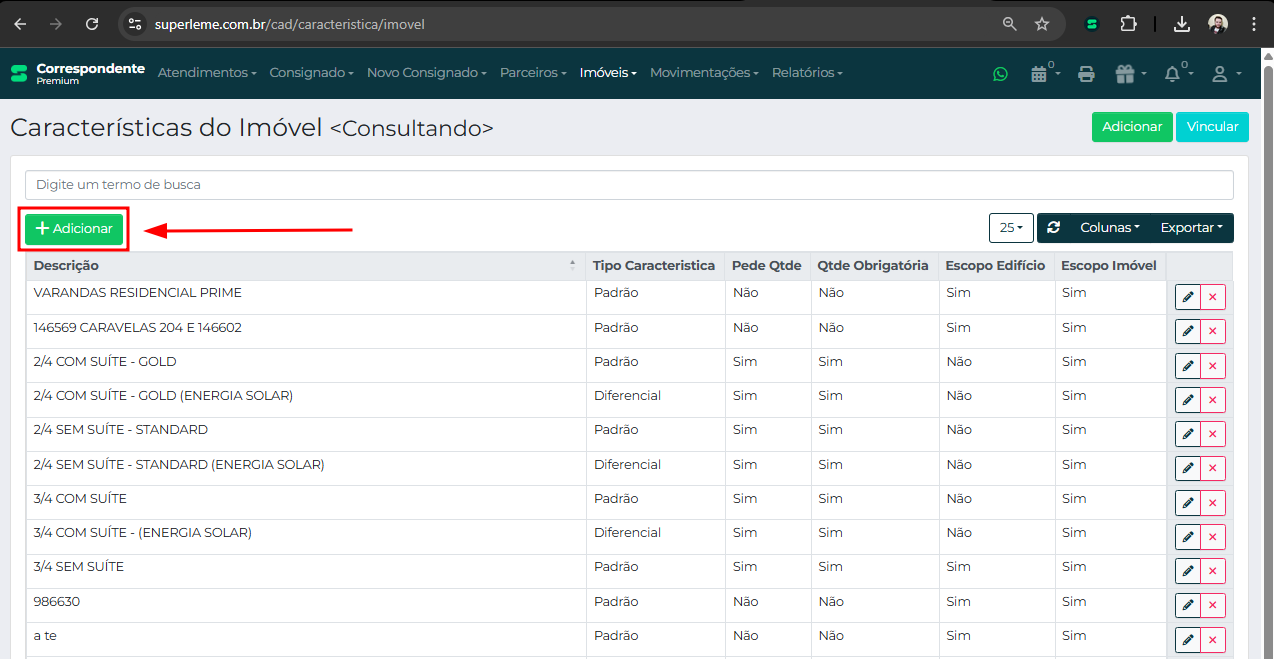The height and width of the screenshot is (659, 1274).
Task: Click the Vincular button
Action: click(1212, 127)
